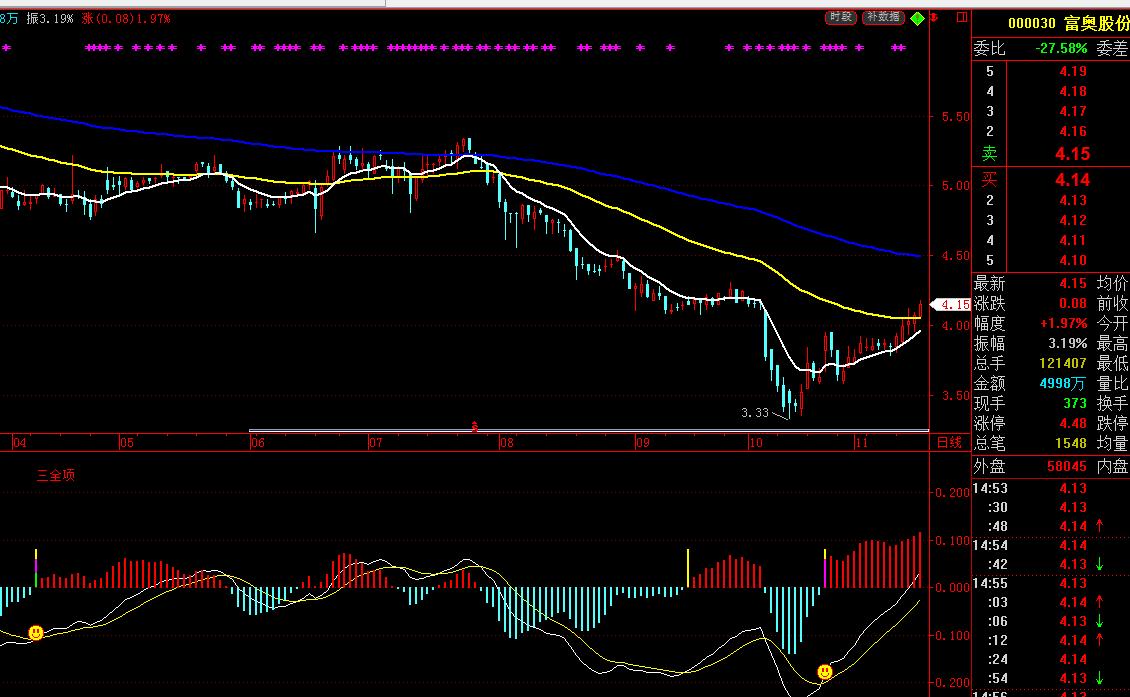
Task: Click the 委比 value -27.58%
Action: (1061, 48)
